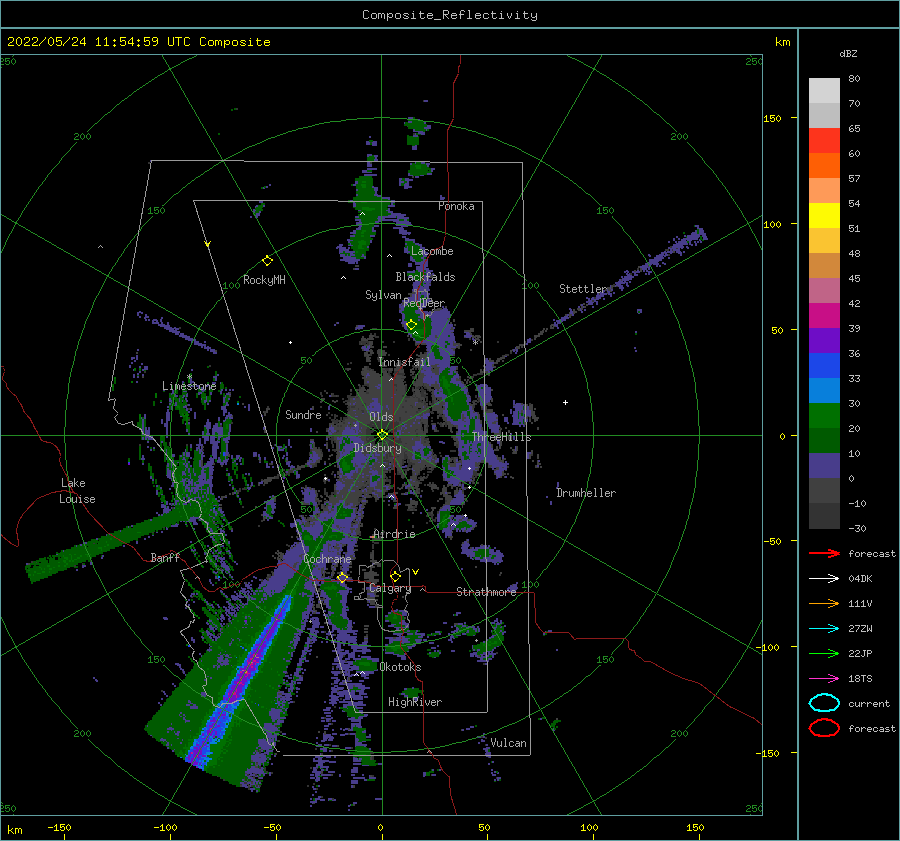Click the red 65 dBZ color swatch
Image resolution: width=900 pixels, height=841 pixels.
(x=824, y=141)
